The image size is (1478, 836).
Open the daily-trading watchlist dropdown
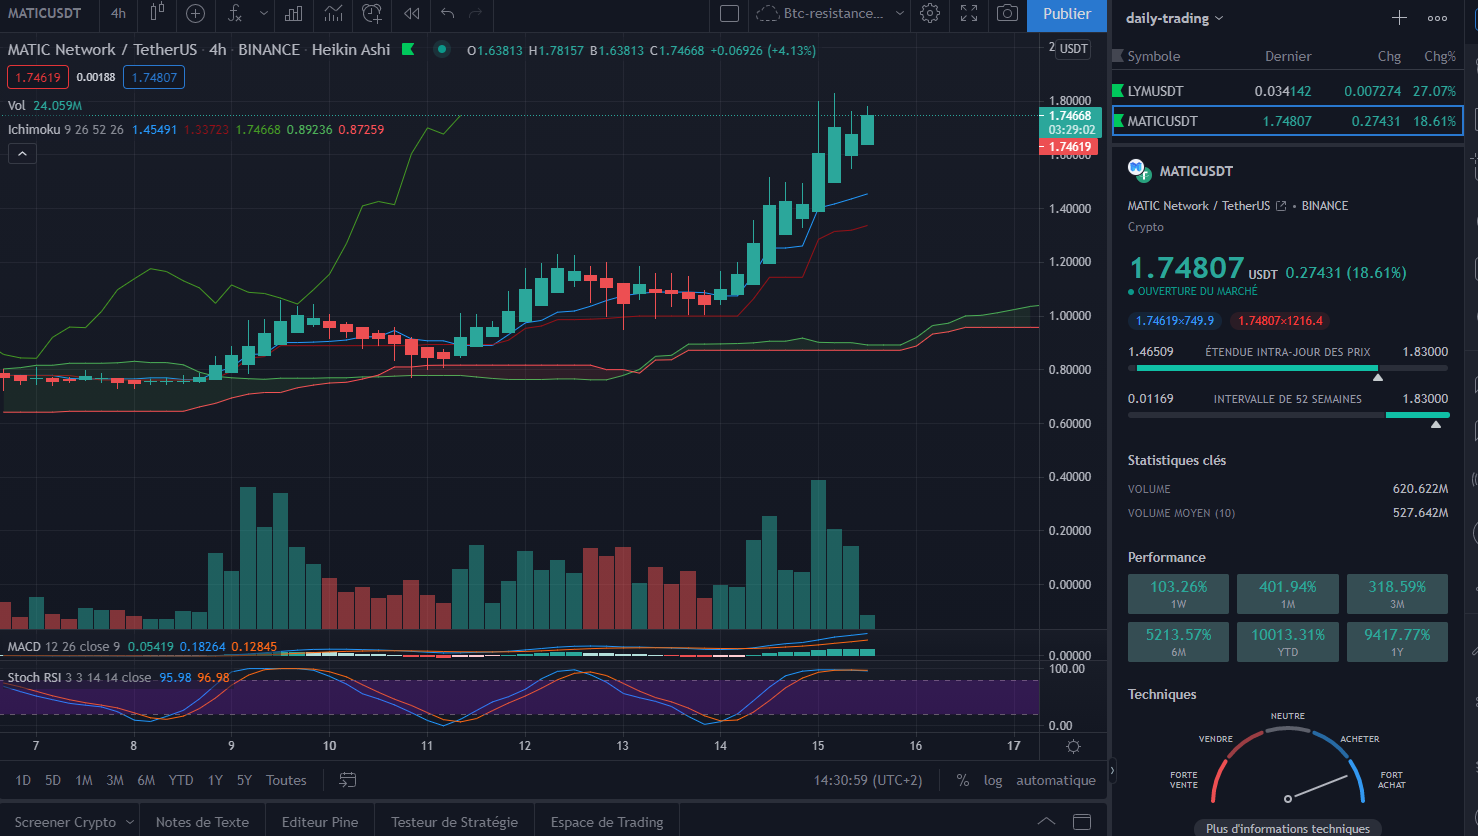(x=1174, y=18)
